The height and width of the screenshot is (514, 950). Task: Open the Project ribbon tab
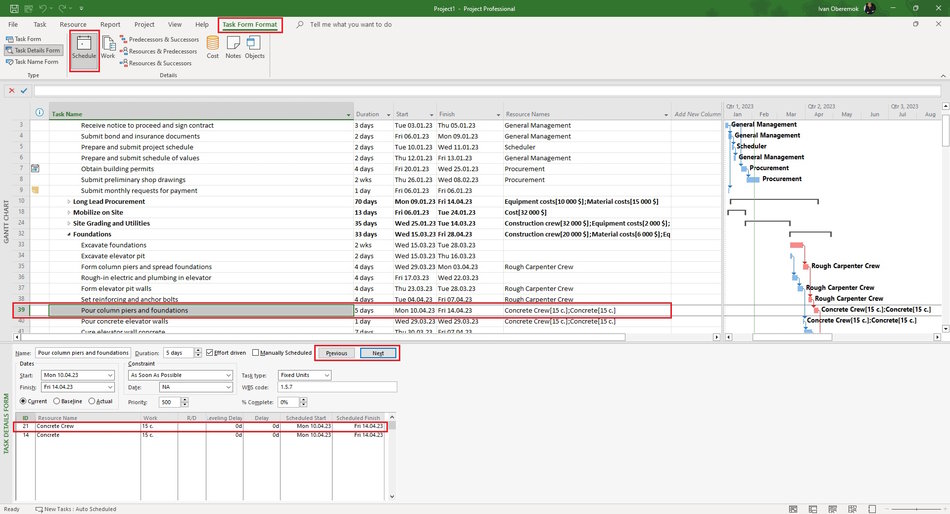pos(144,25)
